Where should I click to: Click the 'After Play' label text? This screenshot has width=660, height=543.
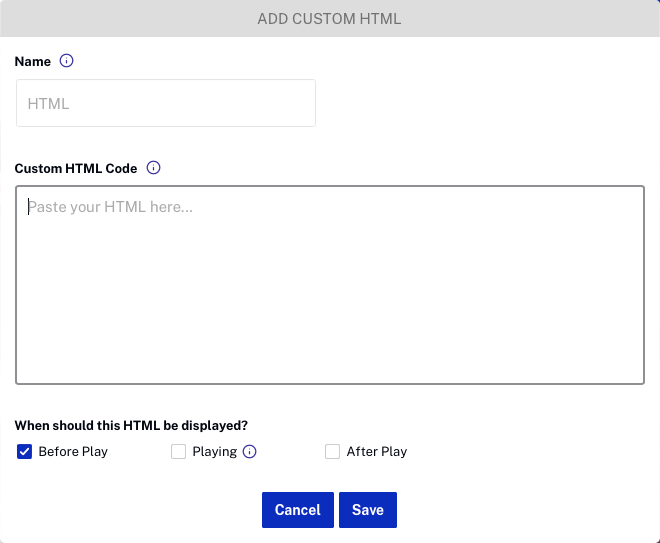[376, 452]
